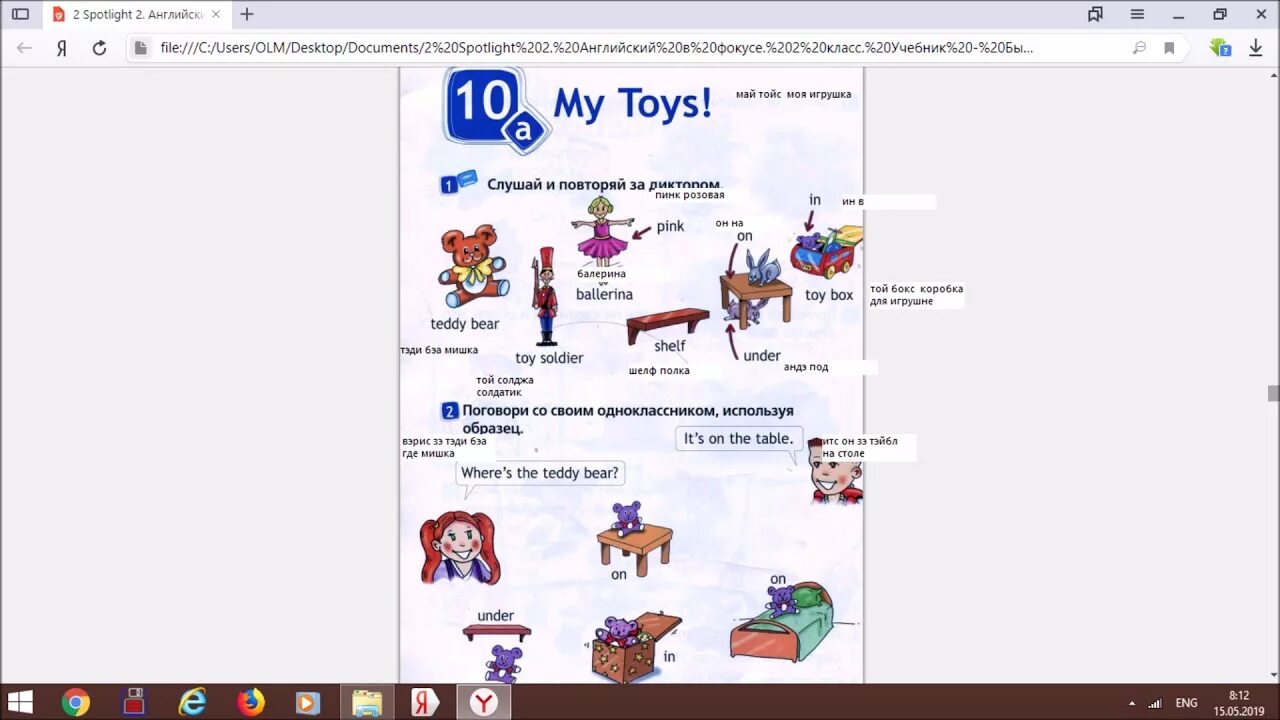The image size is (1280, 720).
Task: Open the Yandex Я taskbar shortcut
Action: click(425, 702)
